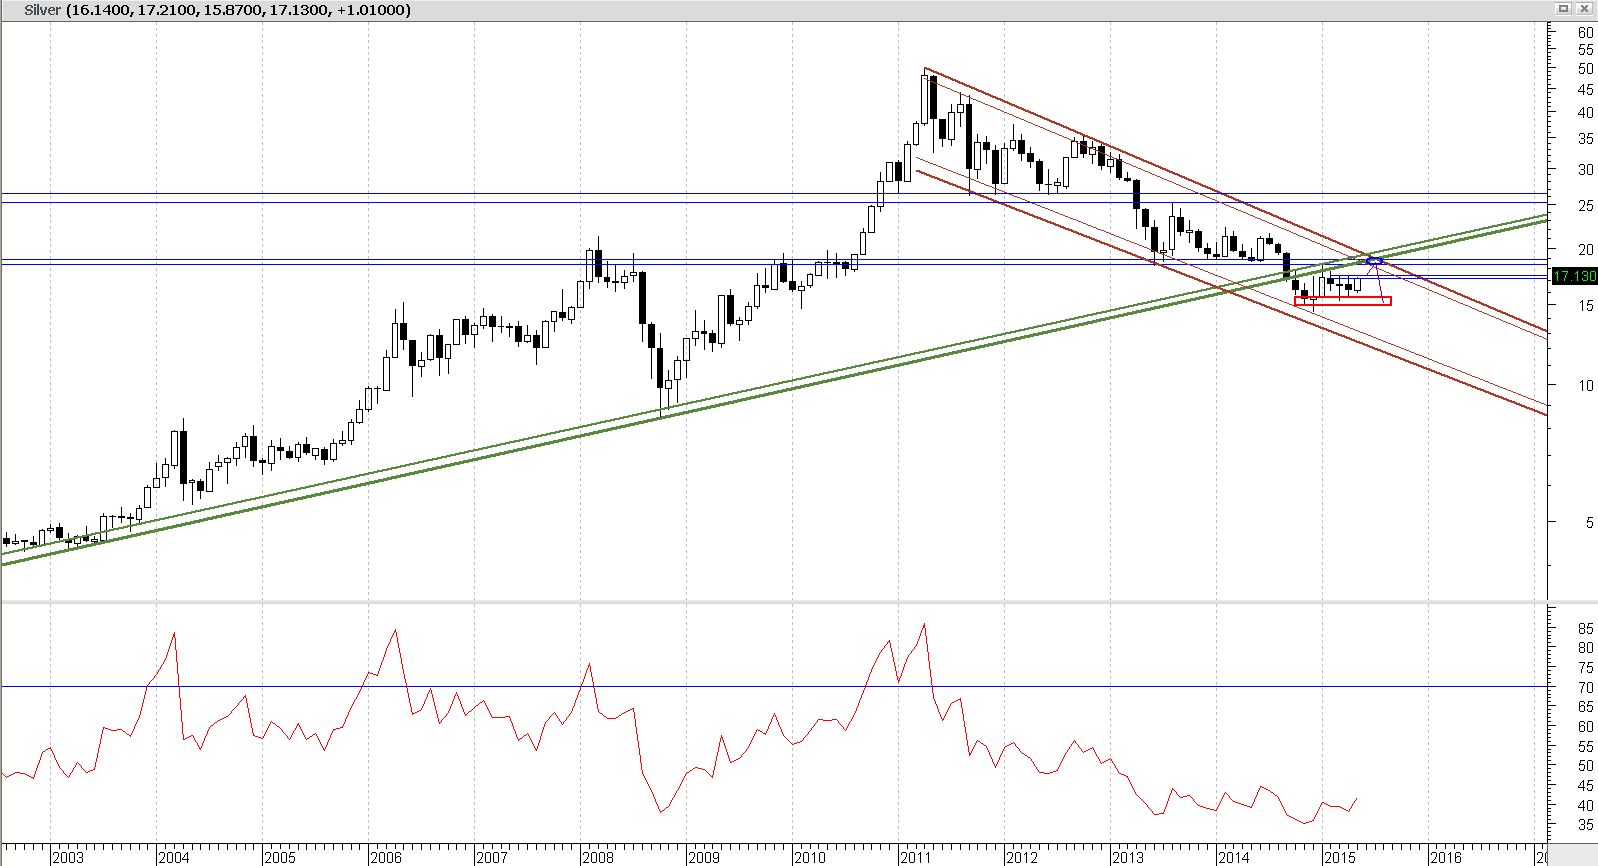Click the 30 level on price scale
Viewport: 1598px width, 866px height.
coord(1585,170)
